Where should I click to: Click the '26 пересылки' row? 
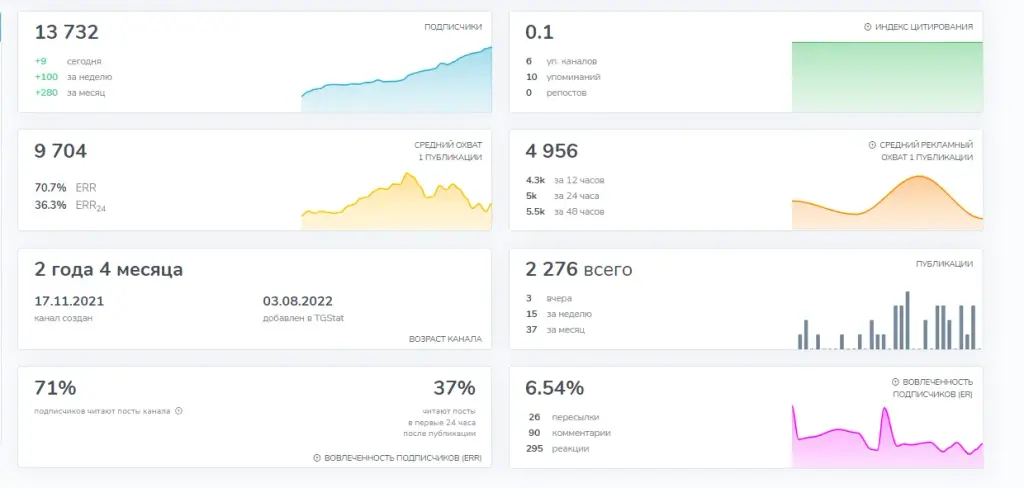click(x=562, y=417)
